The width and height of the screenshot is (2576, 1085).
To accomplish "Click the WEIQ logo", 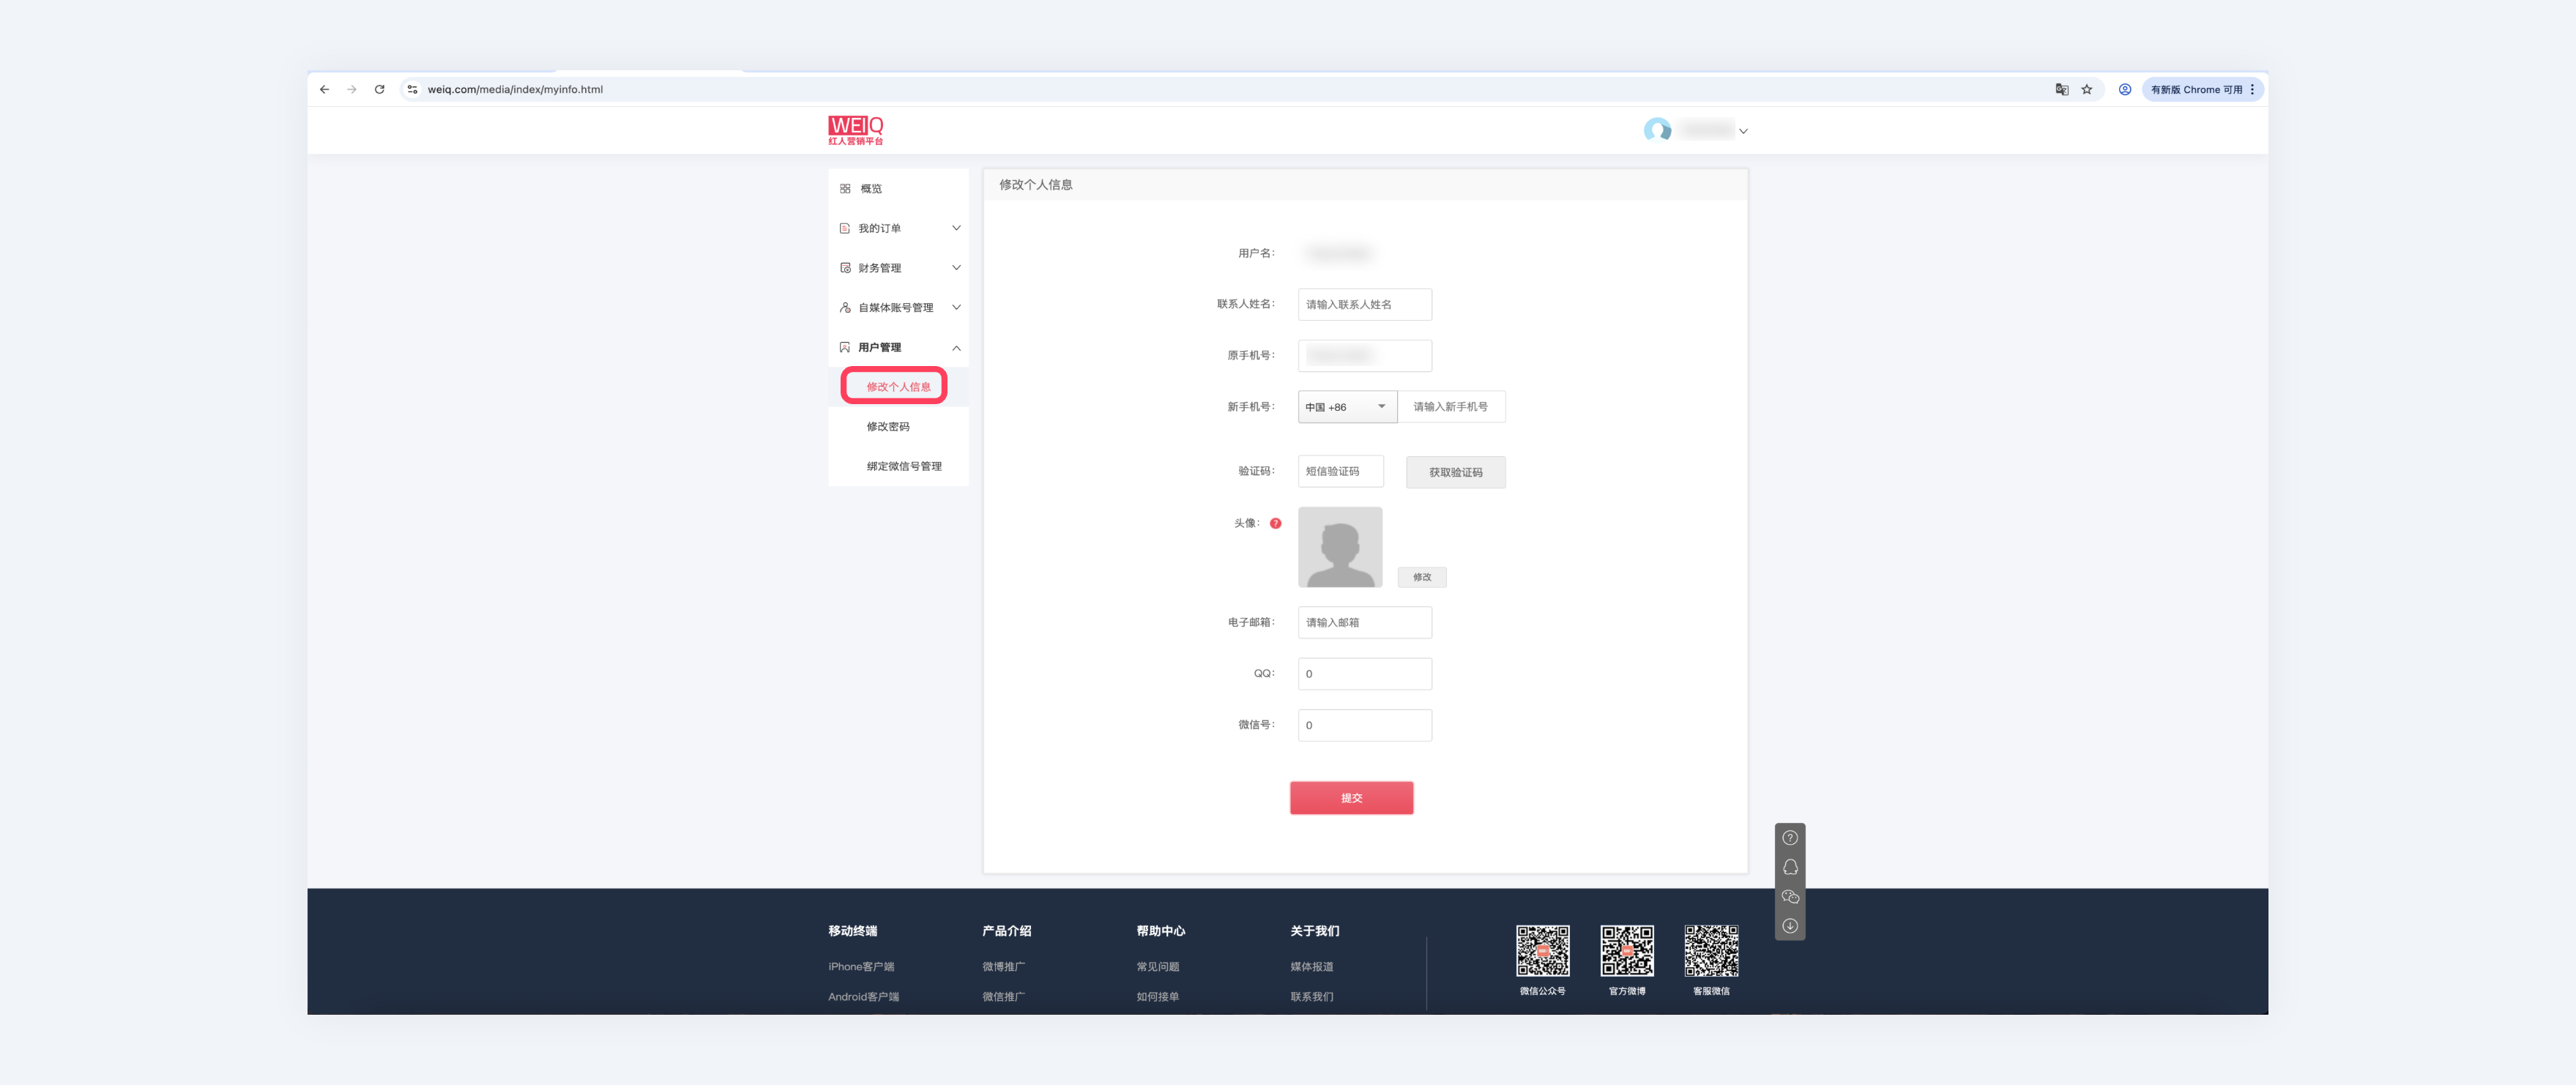I will [x=855, y=130].
